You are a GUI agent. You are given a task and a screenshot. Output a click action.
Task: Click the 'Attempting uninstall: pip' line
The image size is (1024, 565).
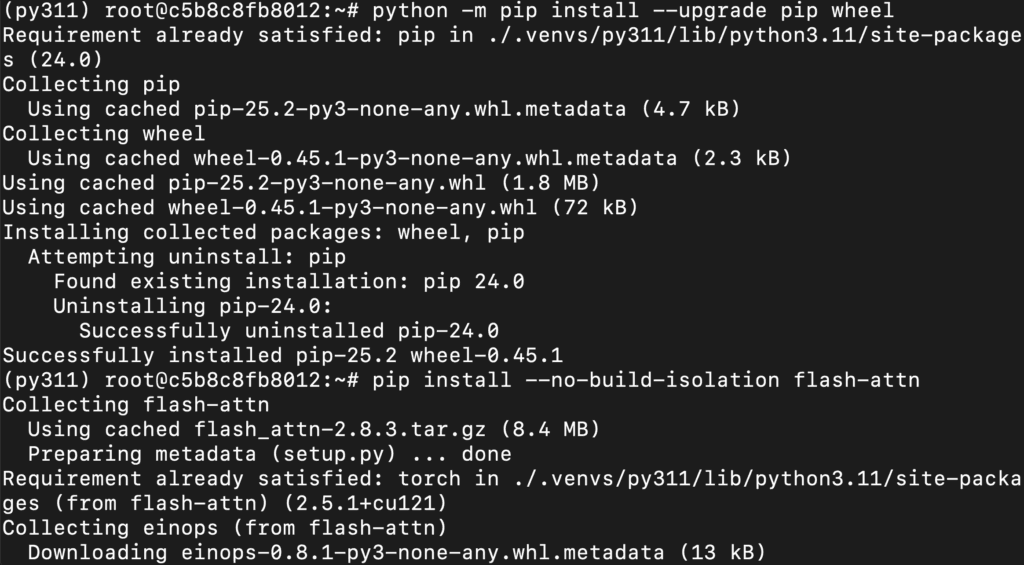(x=174, y=257)
